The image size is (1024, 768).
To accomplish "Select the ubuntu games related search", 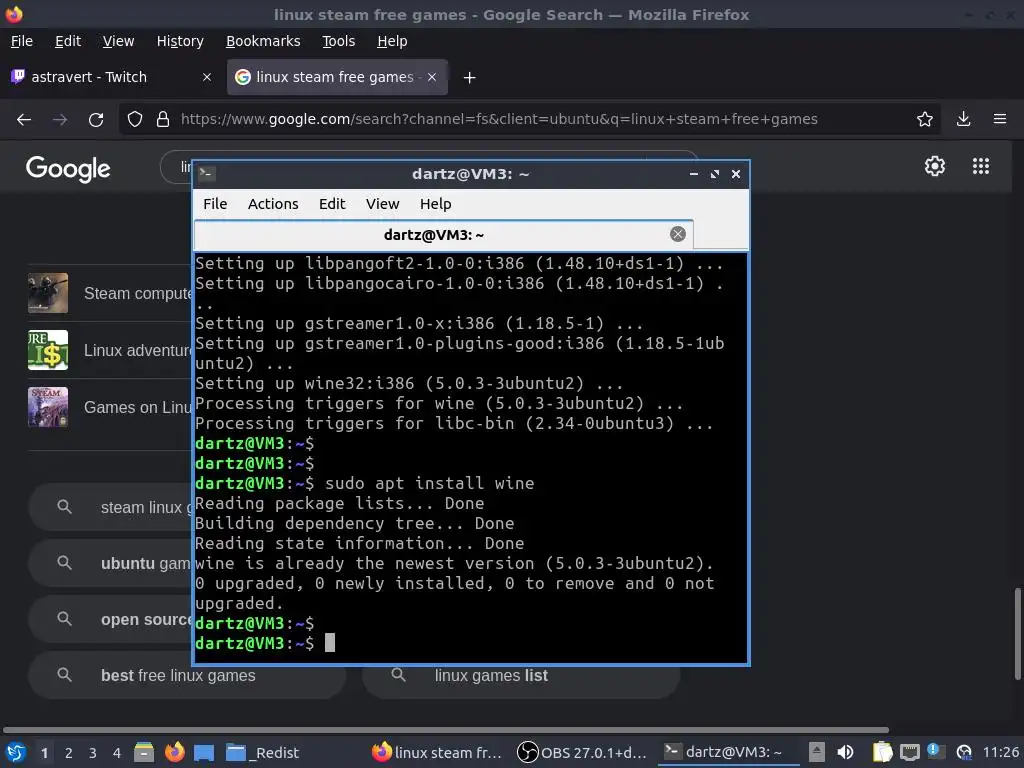I will click(110, 564).
